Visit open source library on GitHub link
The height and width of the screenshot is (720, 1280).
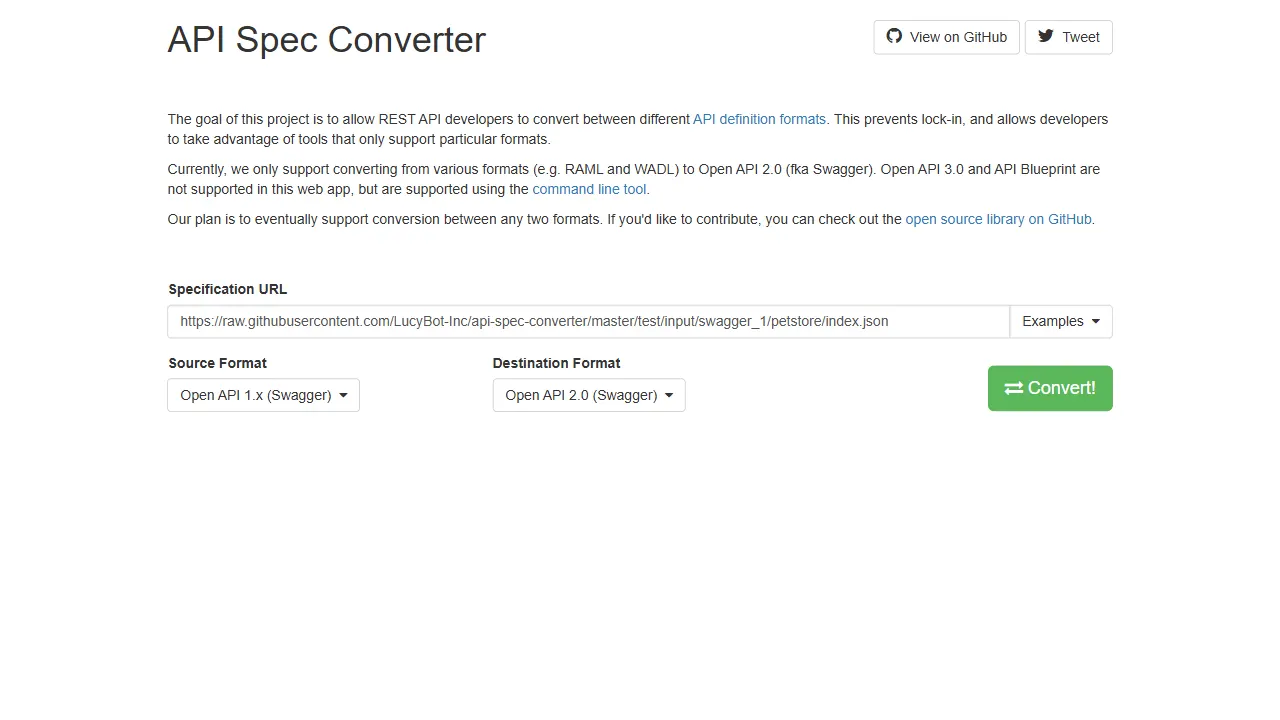998,219
